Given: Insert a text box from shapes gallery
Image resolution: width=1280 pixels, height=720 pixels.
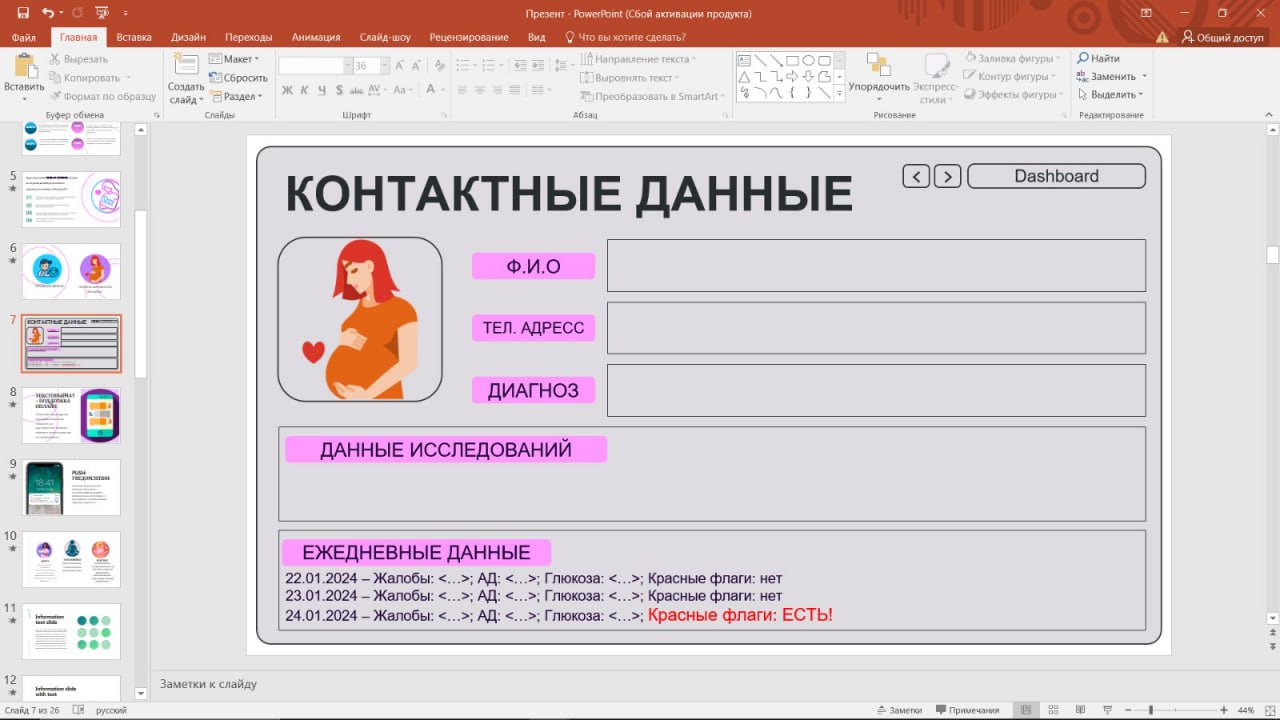Looking at the screenshot, I should pos(744,60).
